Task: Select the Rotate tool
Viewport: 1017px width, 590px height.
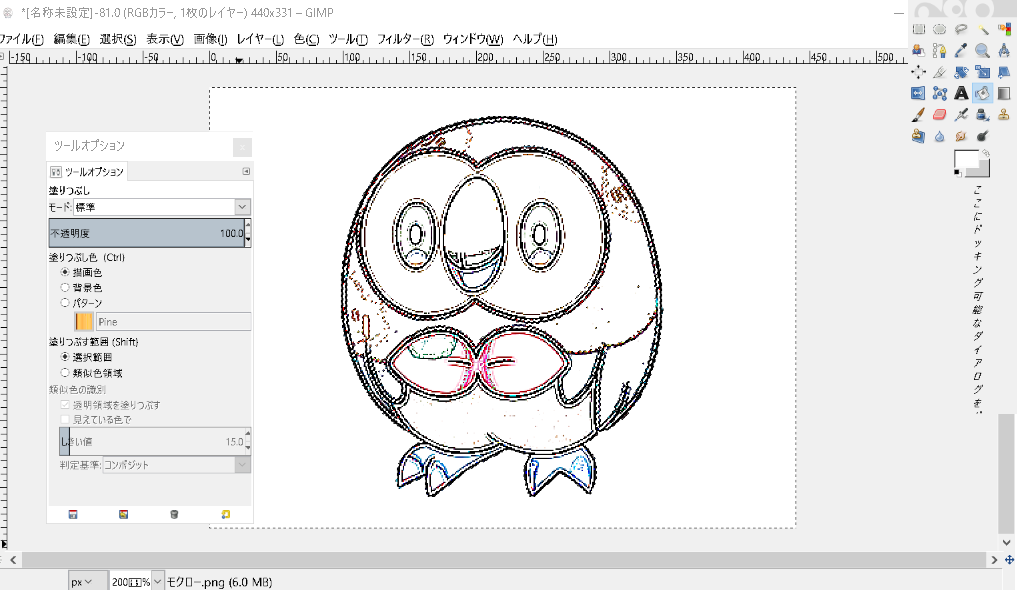Action: (961, 72)
